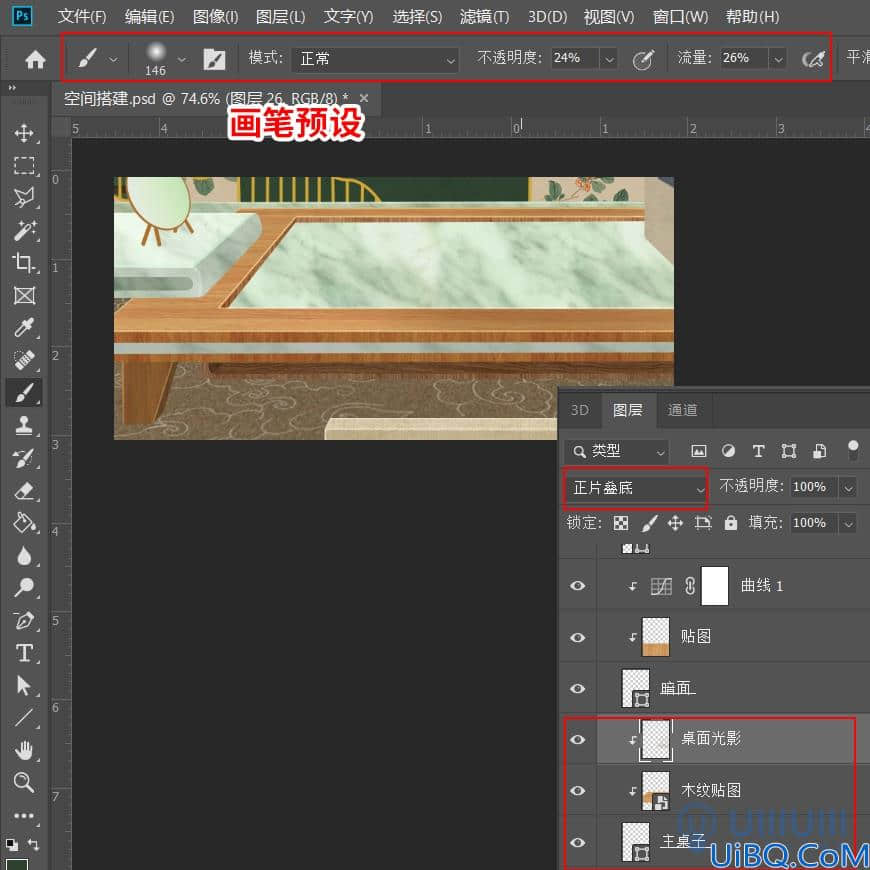Select the Move tool
Screen dimensions: 870x870
click(24, 133)
